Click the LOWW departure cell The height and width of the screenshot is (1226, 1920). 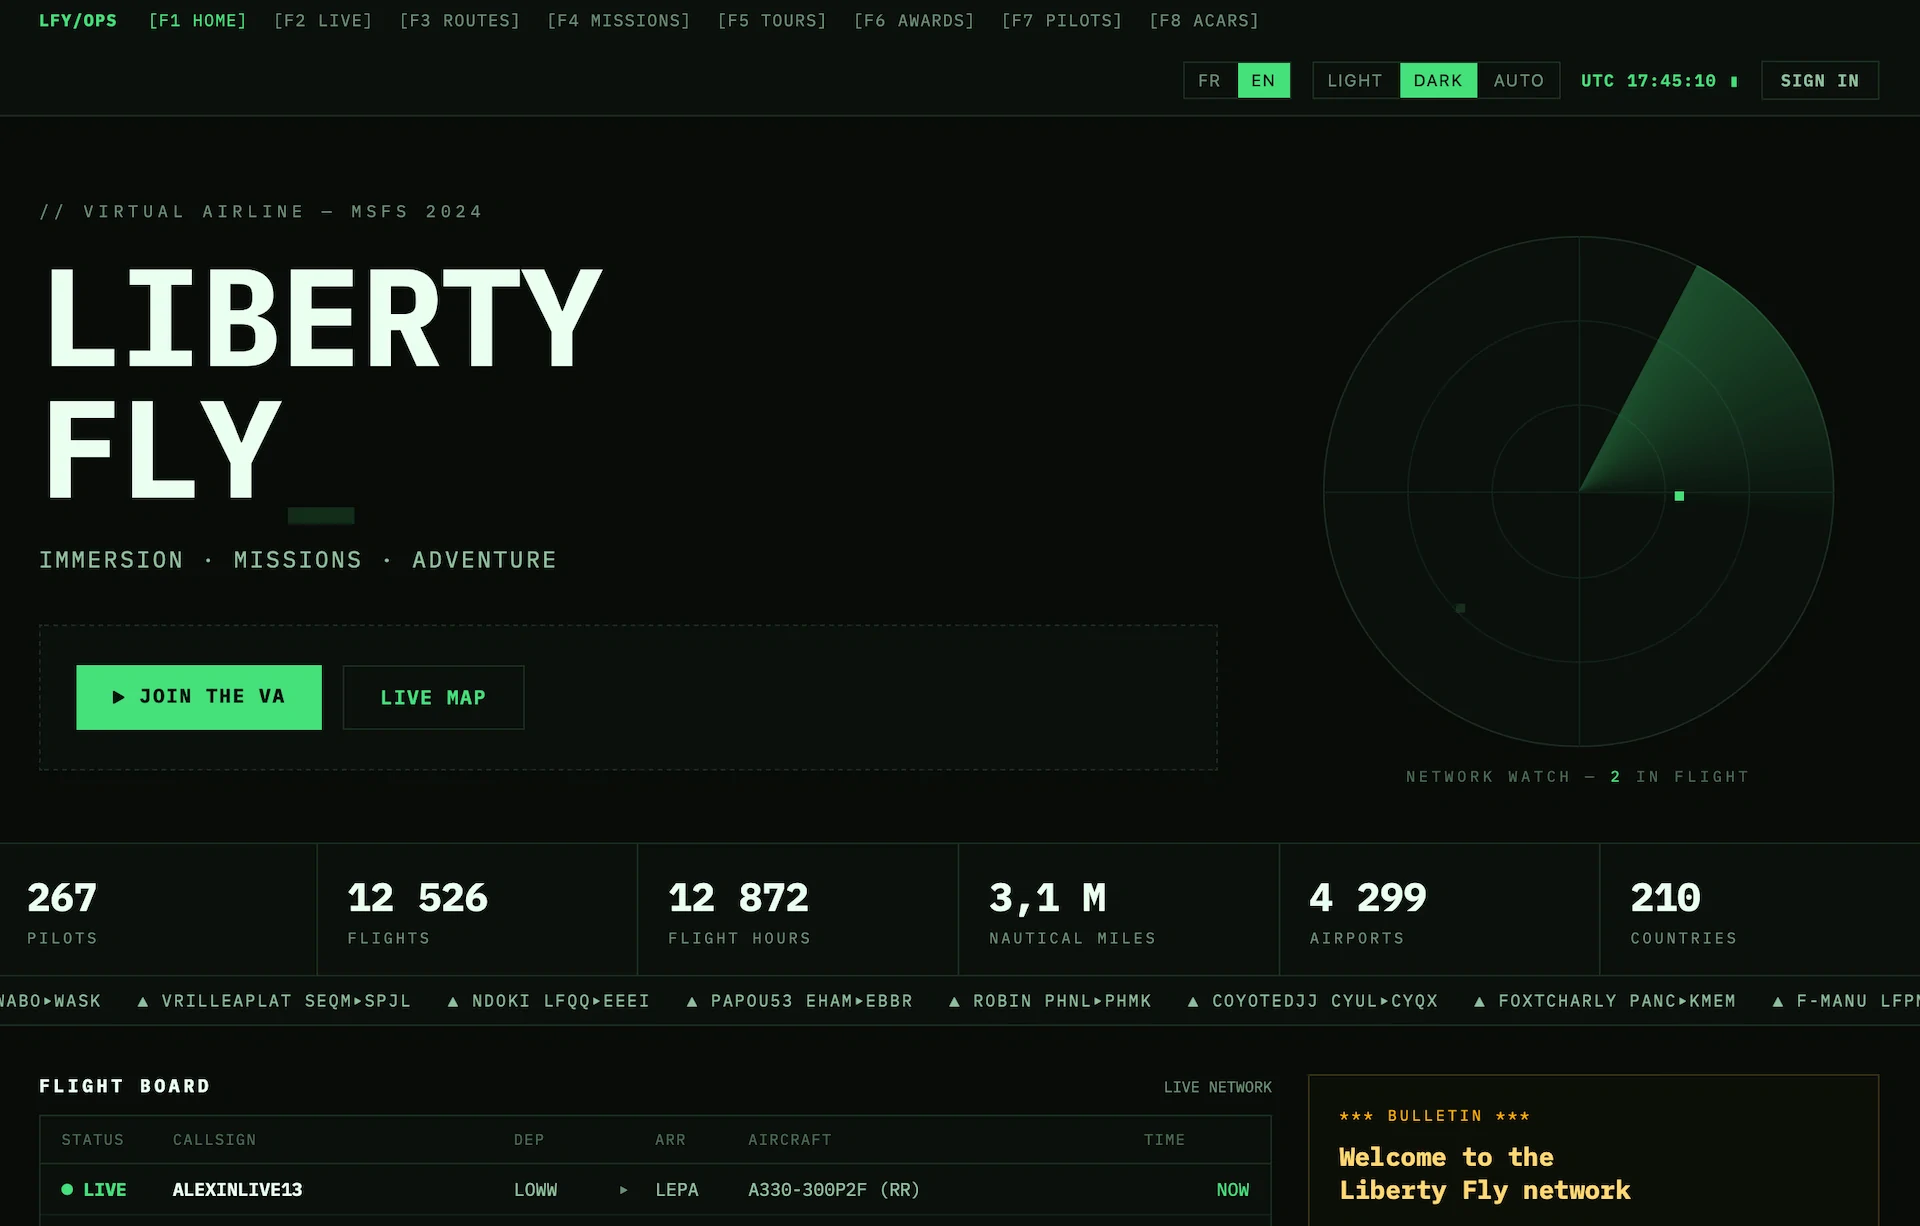536,1190
